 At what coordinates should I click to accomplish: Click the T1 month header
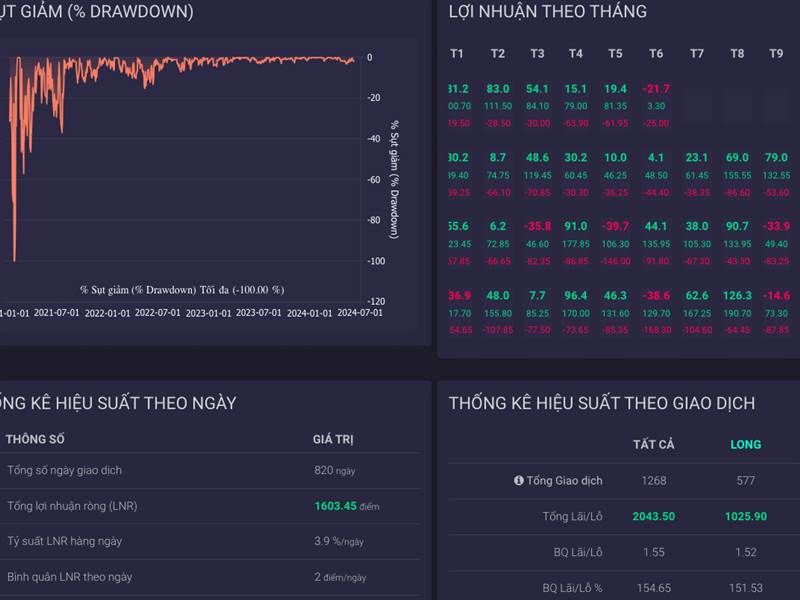point(459,52)
